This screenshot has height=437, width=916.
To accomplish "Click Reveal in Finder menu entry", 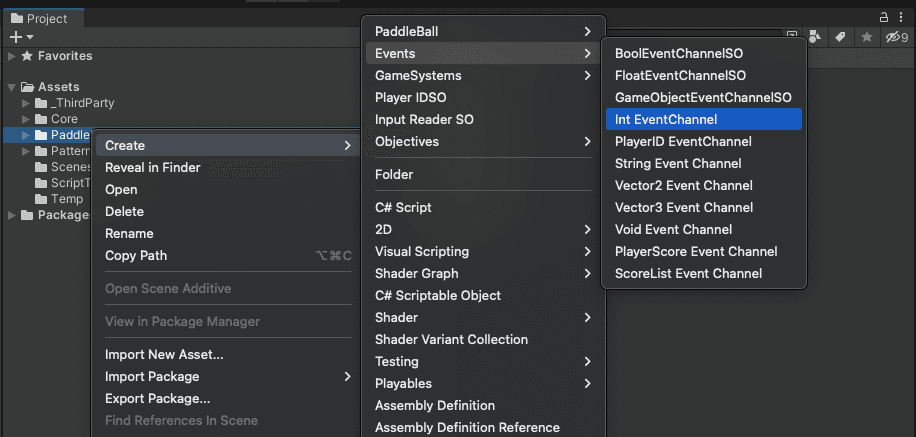I will click(152, 167).
